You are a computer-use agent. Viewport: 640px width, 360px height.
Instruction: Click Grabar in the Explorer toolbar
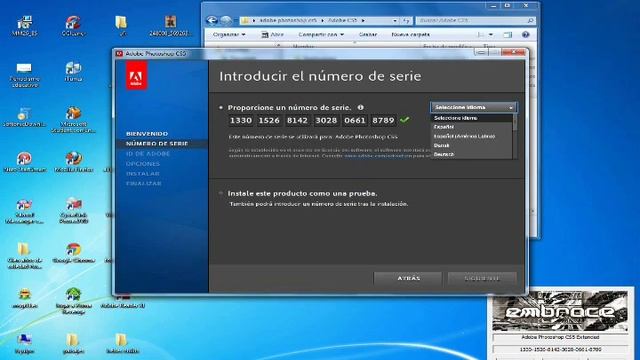(x=368, y=35)
